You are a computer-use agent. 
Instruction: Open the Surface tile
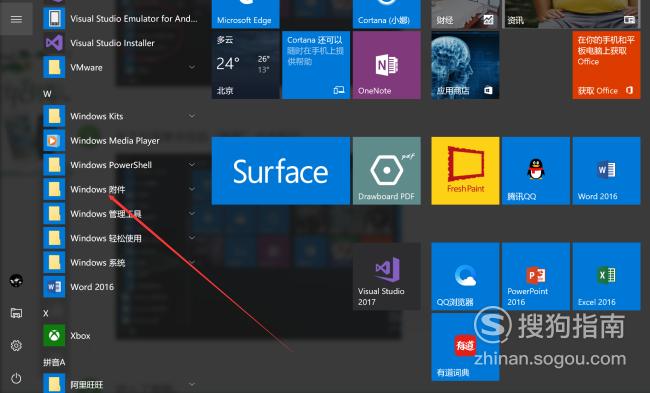[x=281, y=171]
